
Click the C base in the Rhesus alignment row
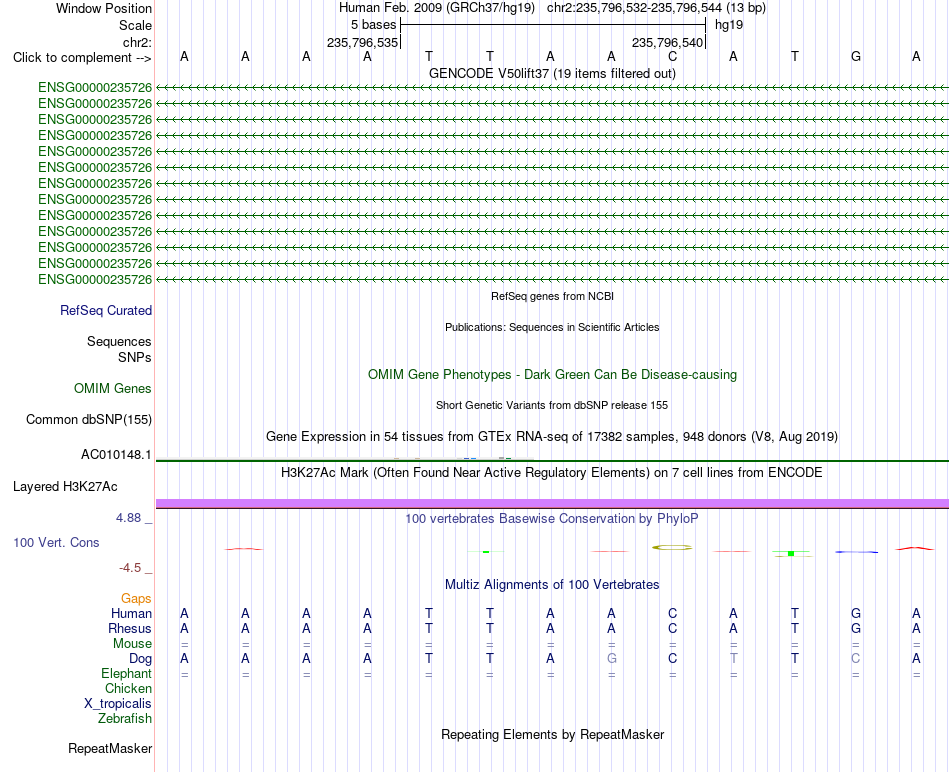click(x=673, y=628)
